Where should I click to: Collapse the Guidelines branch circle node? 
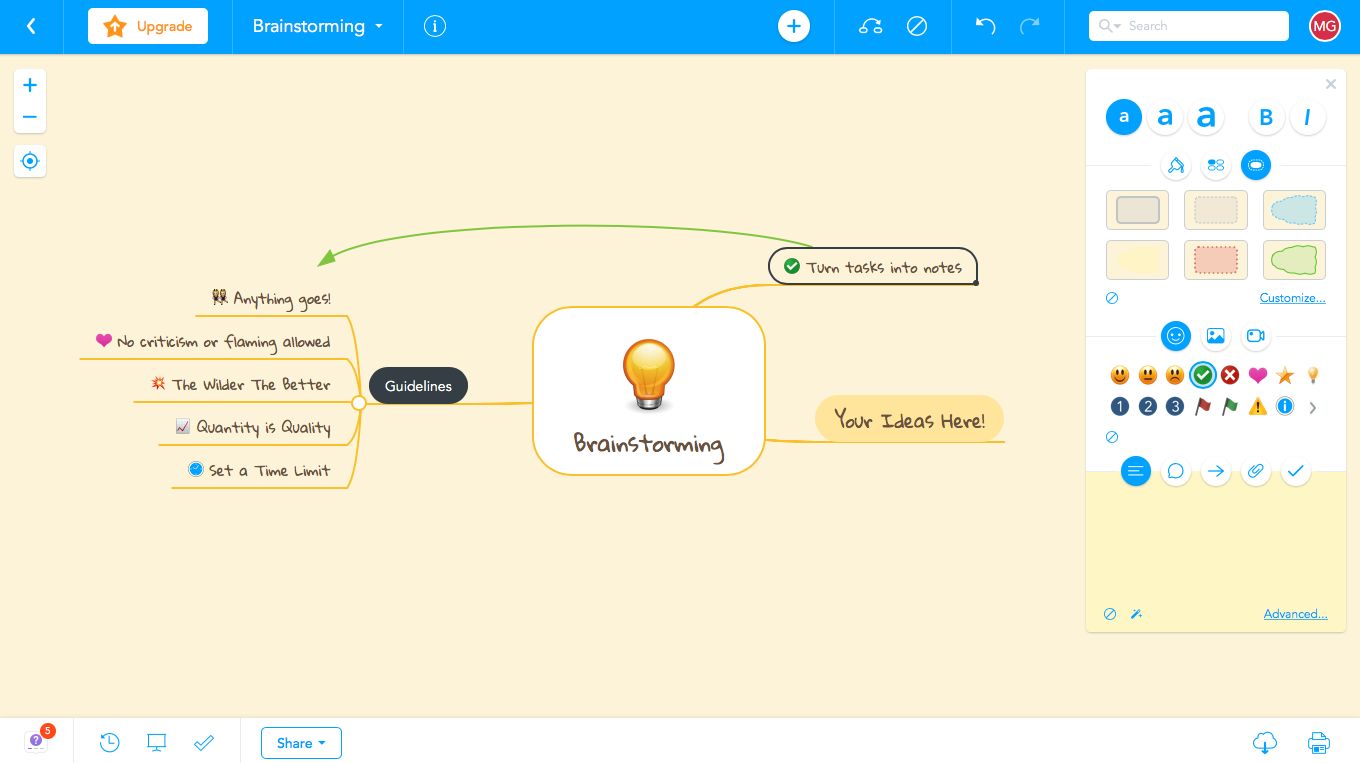tap(359, 403)
